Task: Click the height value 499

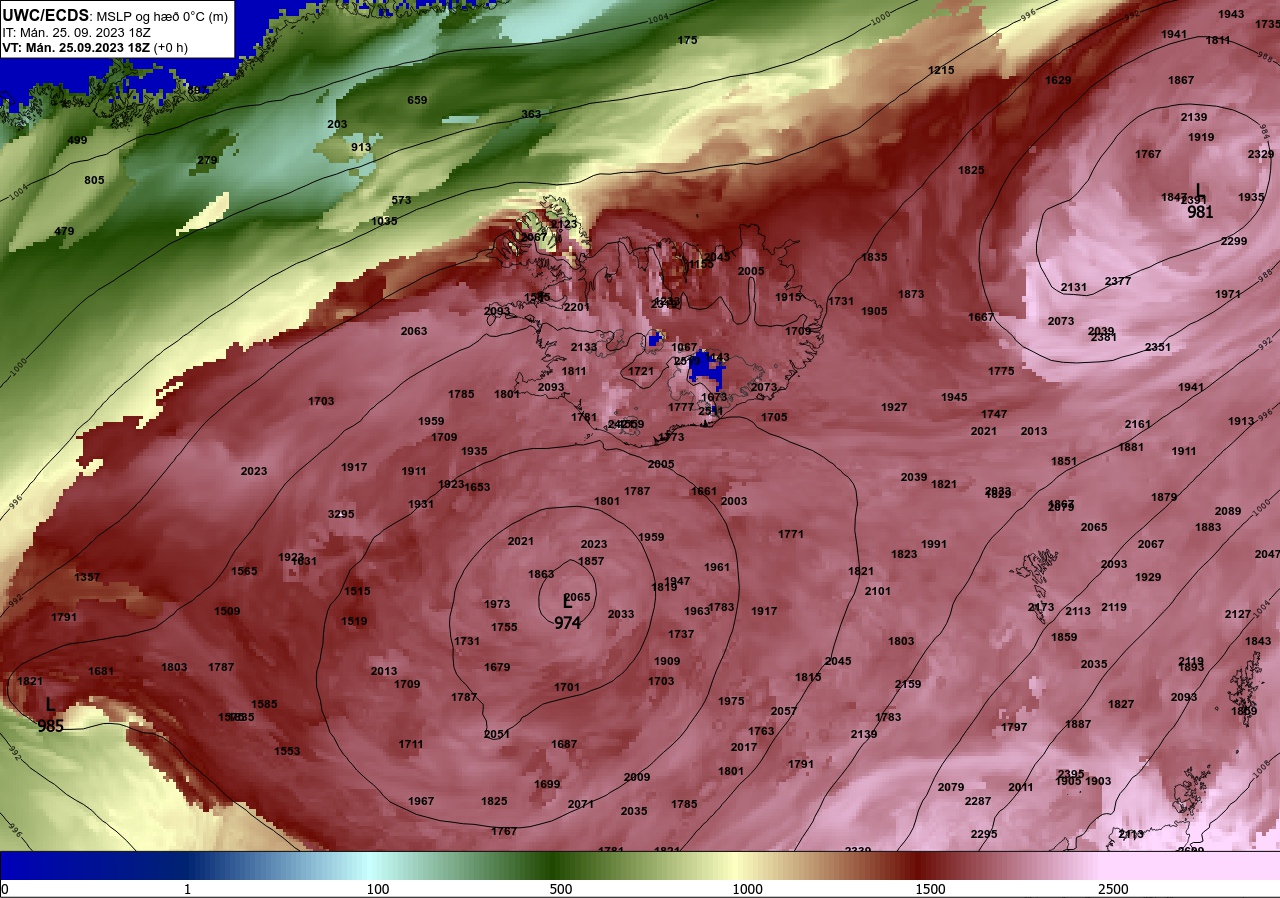Action: click(77, 140)
